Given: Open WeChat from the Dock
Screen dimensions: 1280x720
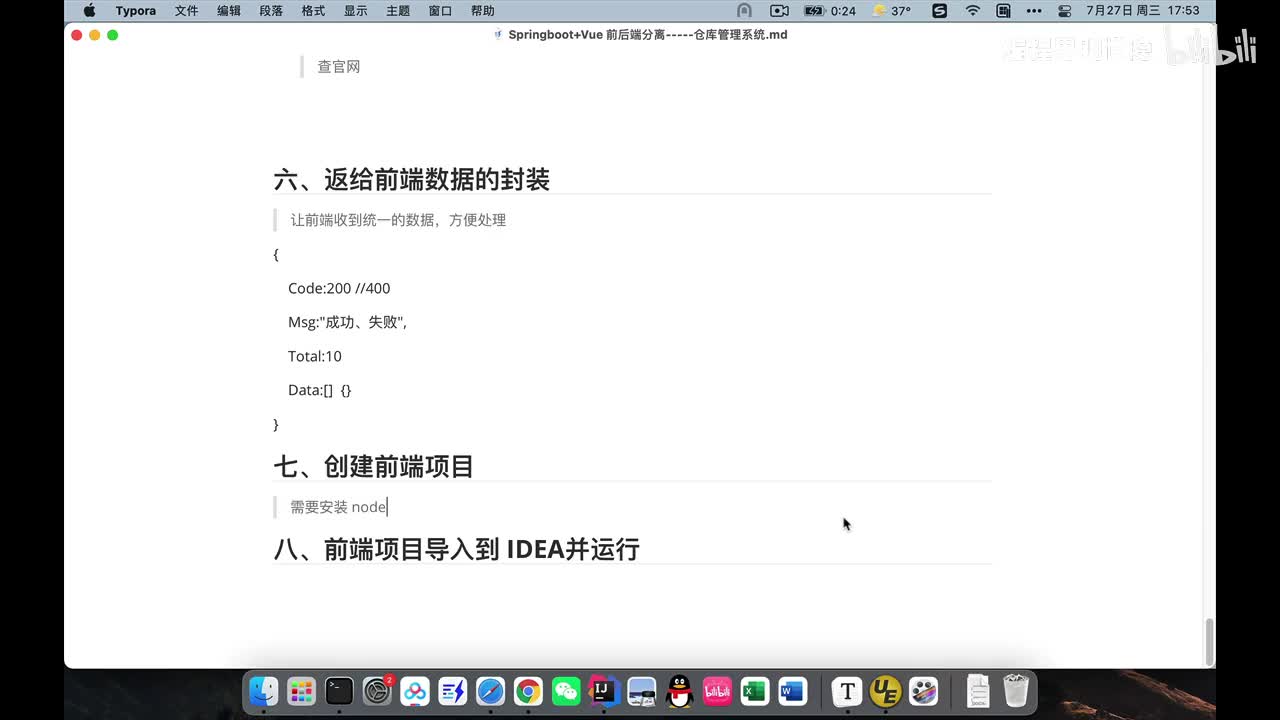Looking at the screenshot, I should (566, 691).
